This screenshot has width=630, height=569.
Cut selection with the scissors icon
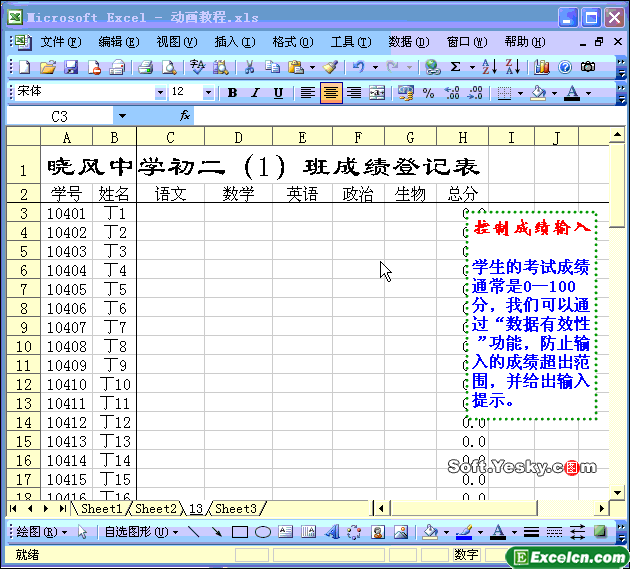(x=249, y=67)
